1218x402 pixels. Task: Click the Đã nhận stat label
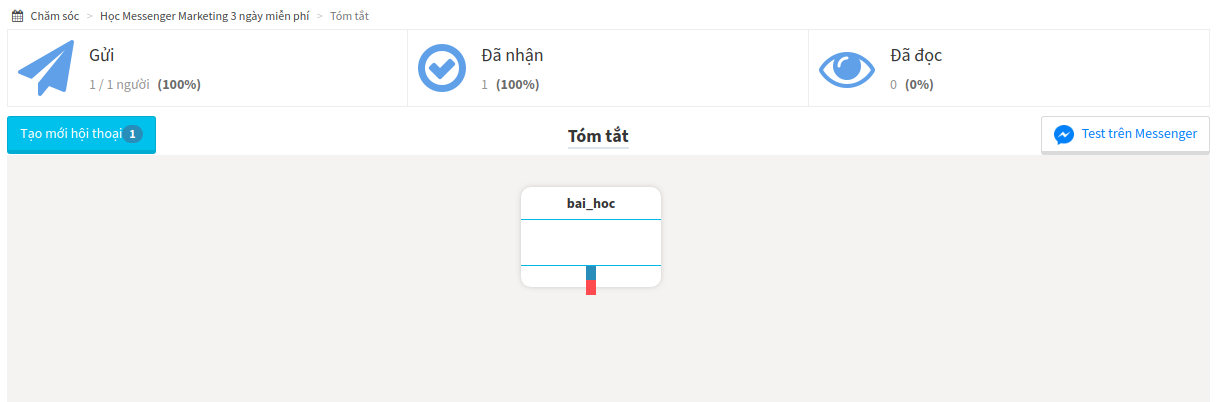[512, 56]
